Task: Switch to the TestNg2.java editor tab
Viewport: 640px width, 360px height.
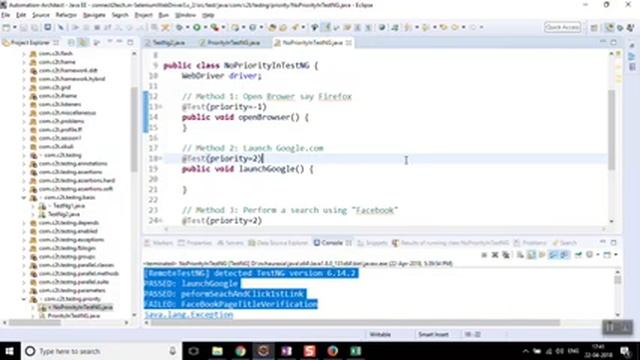Action: pos(165,42)
